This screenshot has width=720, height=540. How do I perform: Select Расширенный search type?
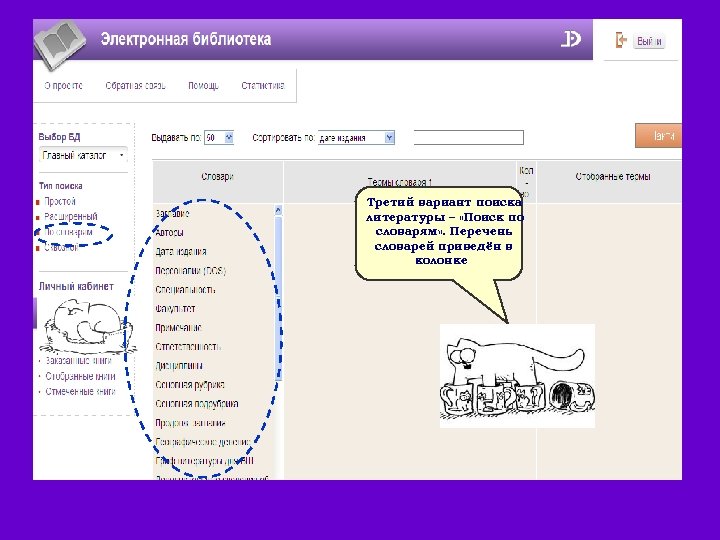[x=71, y=216]
